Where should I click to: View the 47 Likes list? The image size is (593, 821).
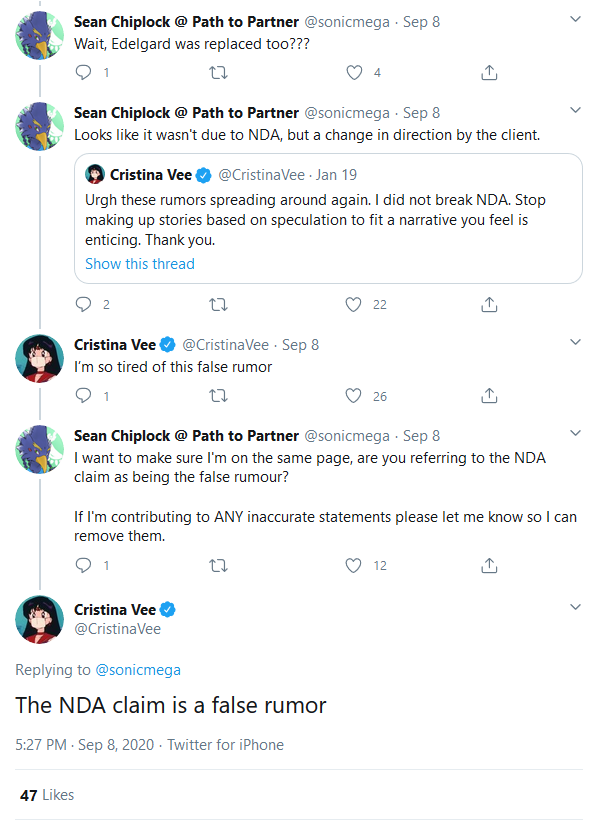tap(47, 795)
